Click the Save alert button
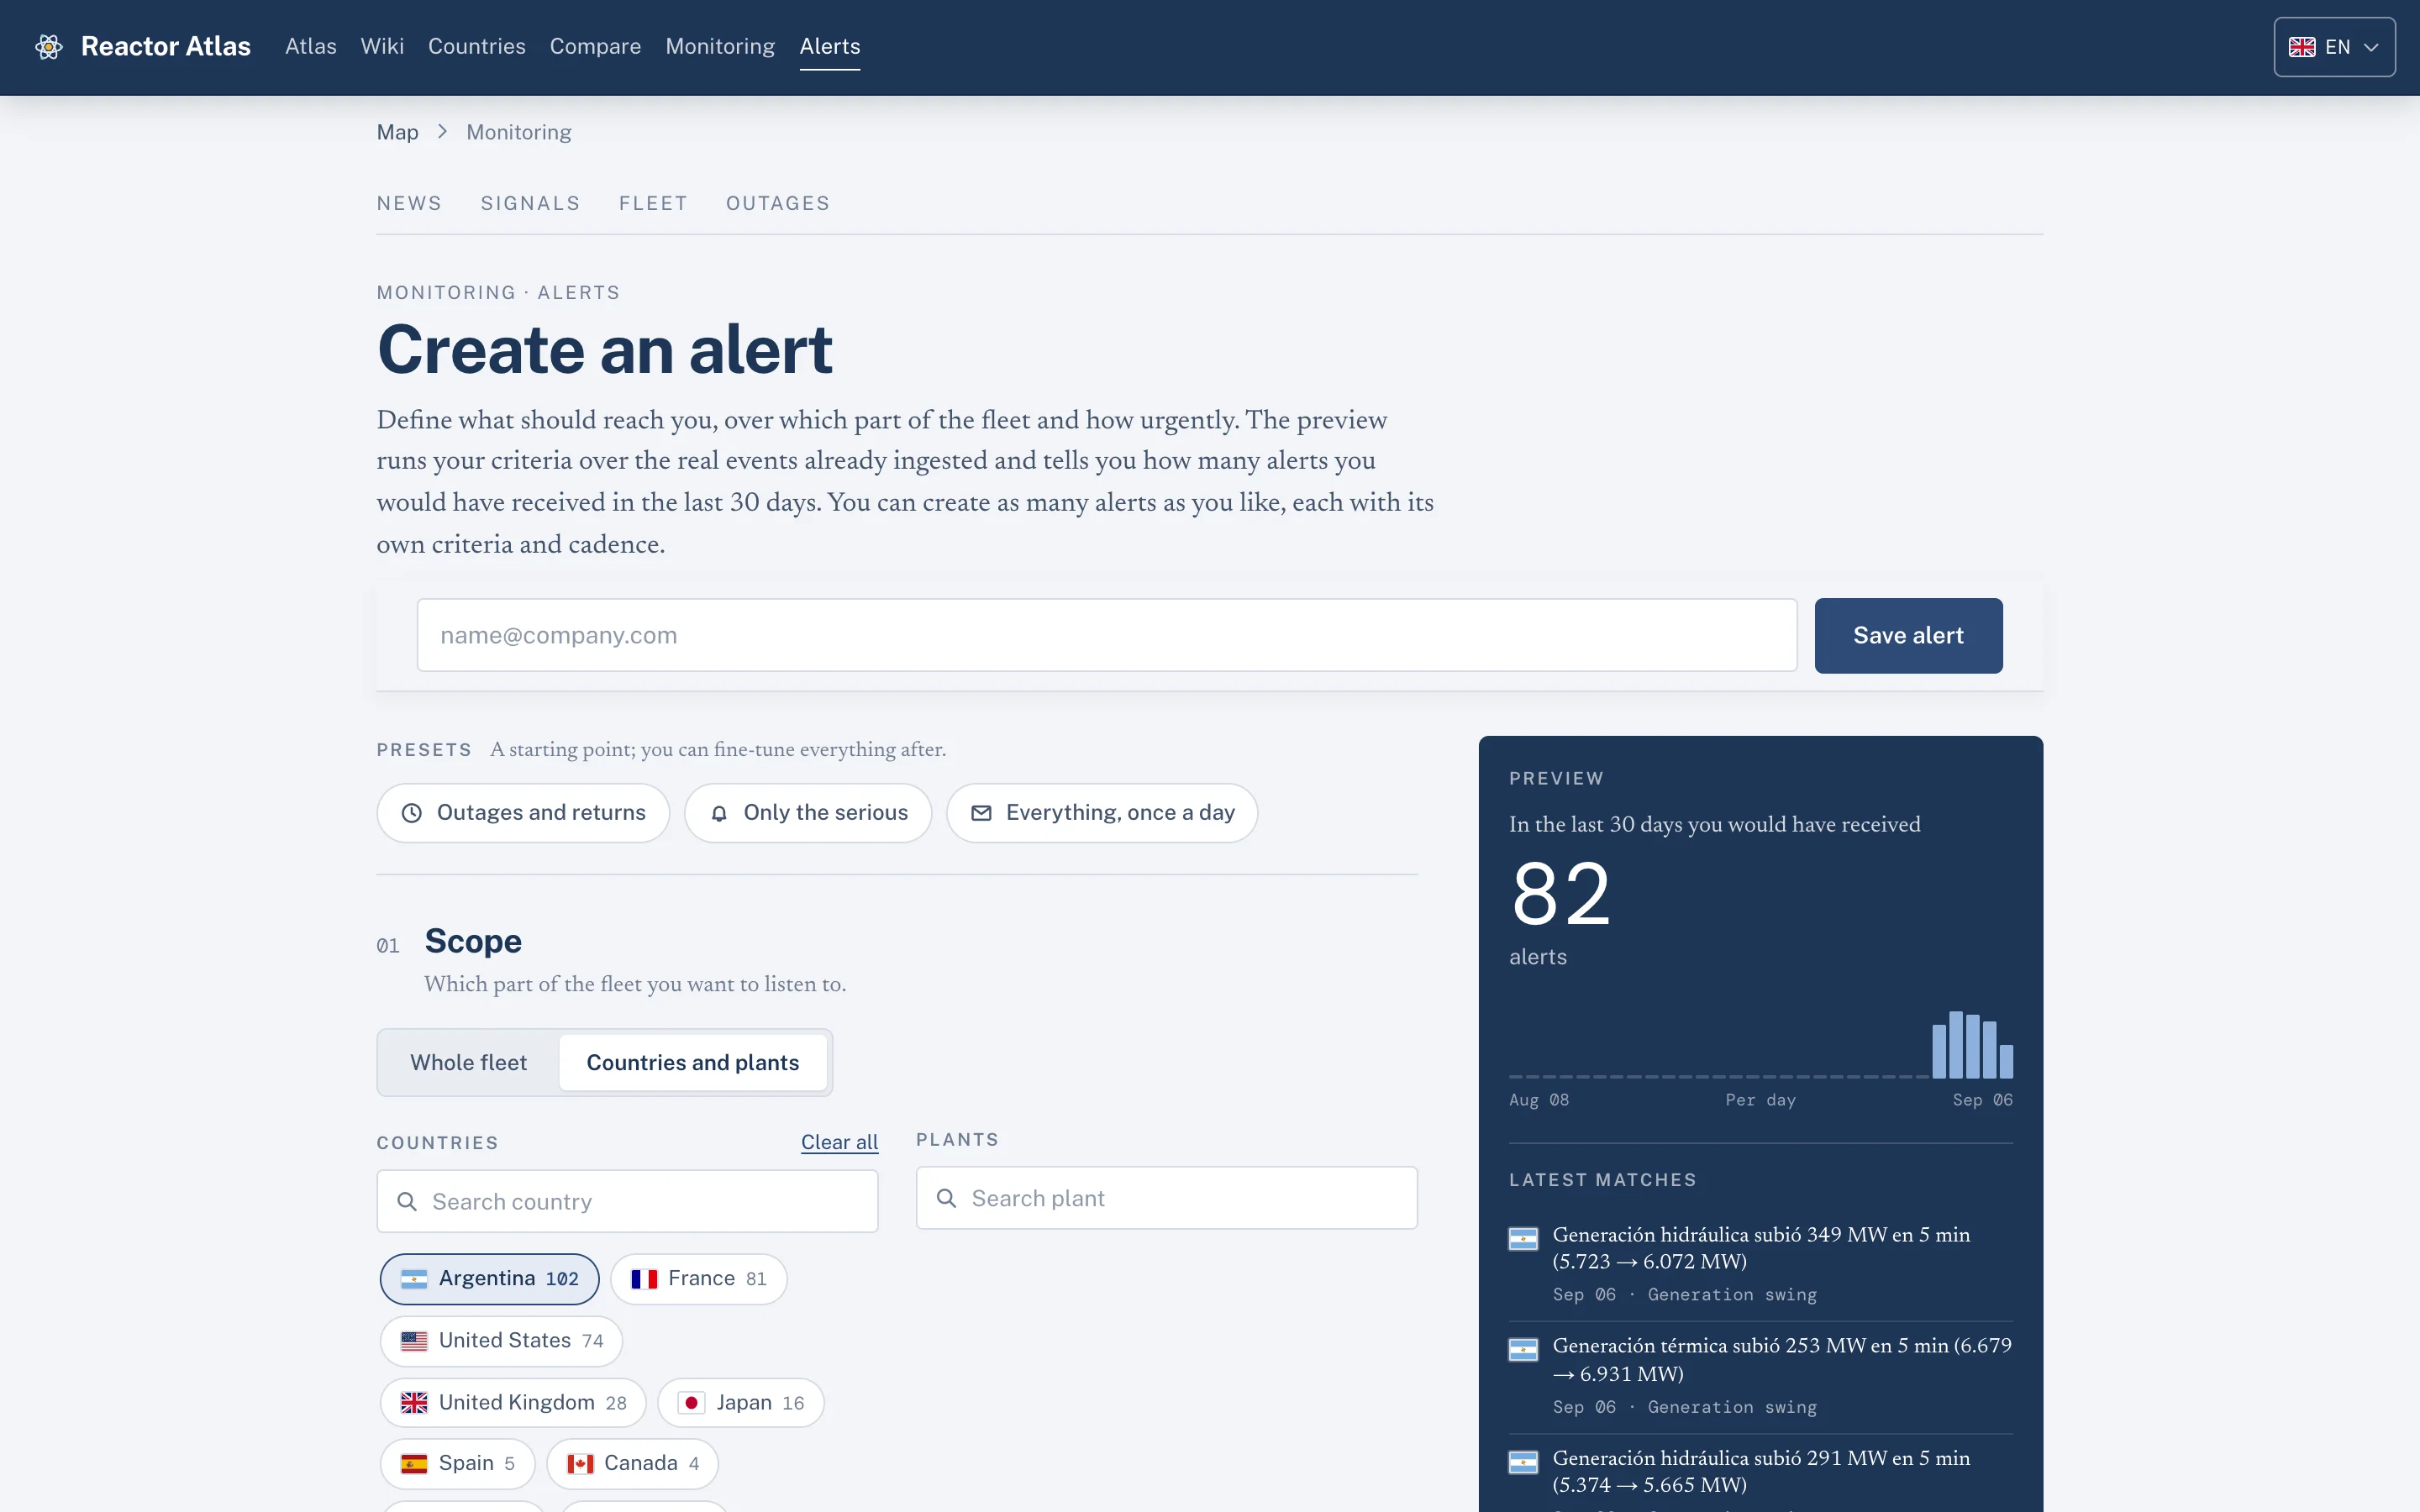Viewport: 2420px width, 1512px height. pyautogui.click(x=1908, y=635)
